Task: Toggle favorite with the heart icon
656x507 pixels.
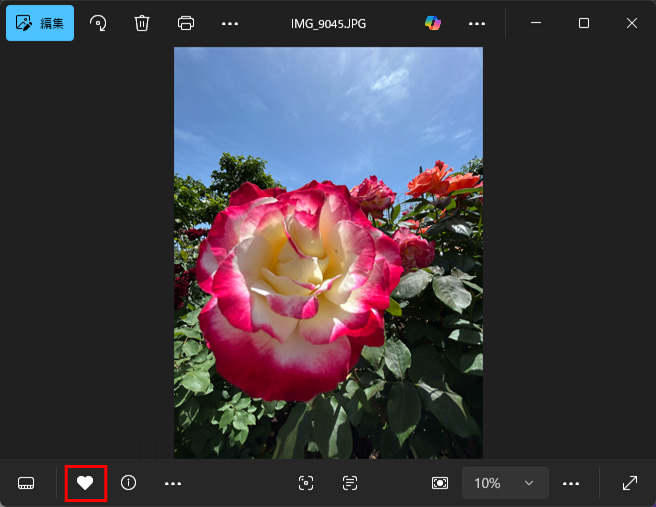Action: click(x=85, y=483)
